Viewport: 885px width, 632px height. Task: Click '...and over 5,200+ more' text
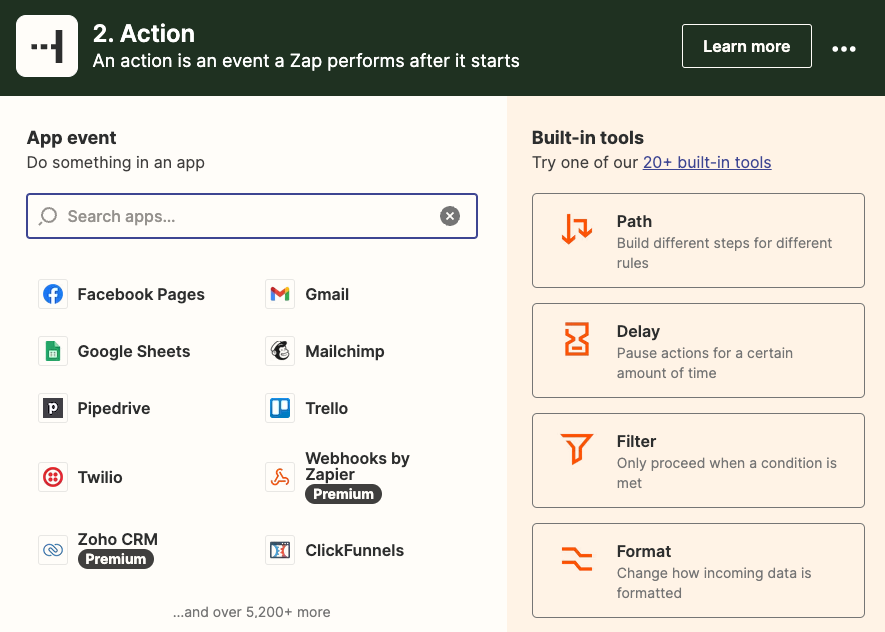pyautogui.click(x=252, y=612)
